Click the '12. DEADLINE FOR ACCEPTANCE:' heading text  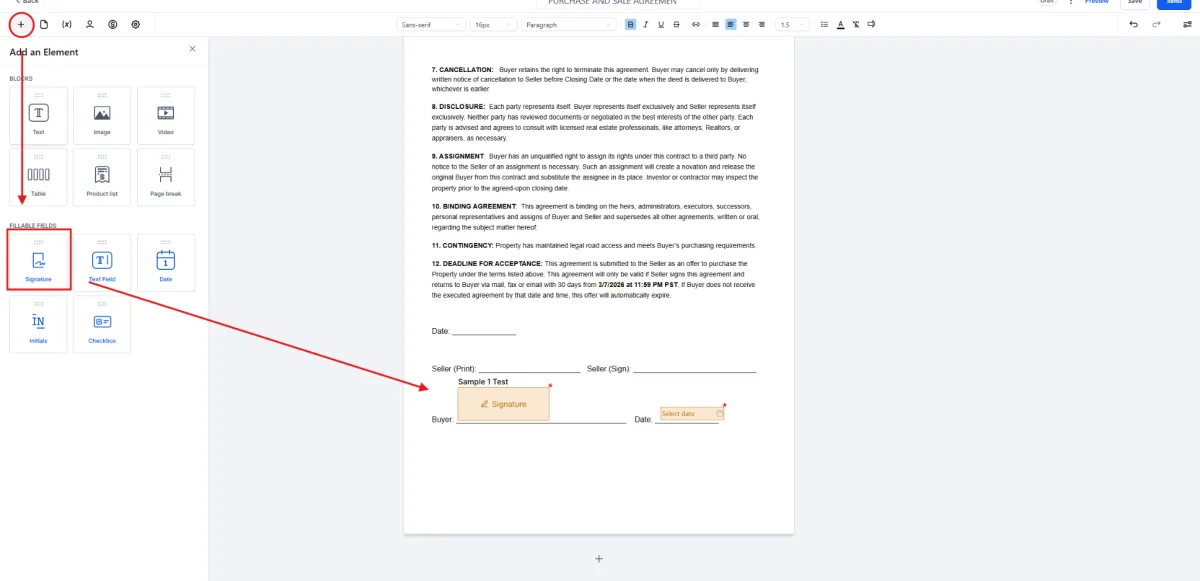coord(487,263)
